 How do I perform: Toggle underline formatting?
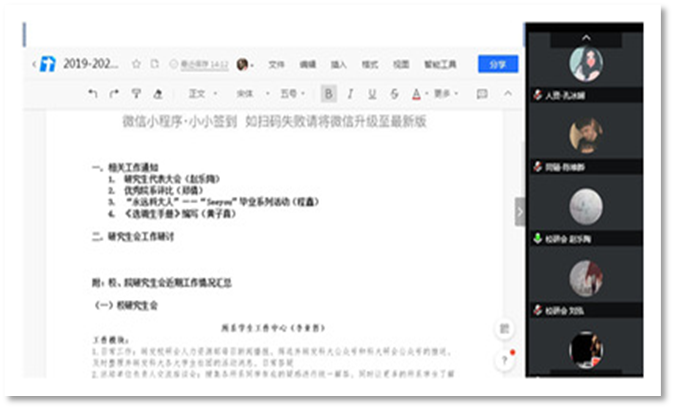pyautogui.click(x=371, y=94)
